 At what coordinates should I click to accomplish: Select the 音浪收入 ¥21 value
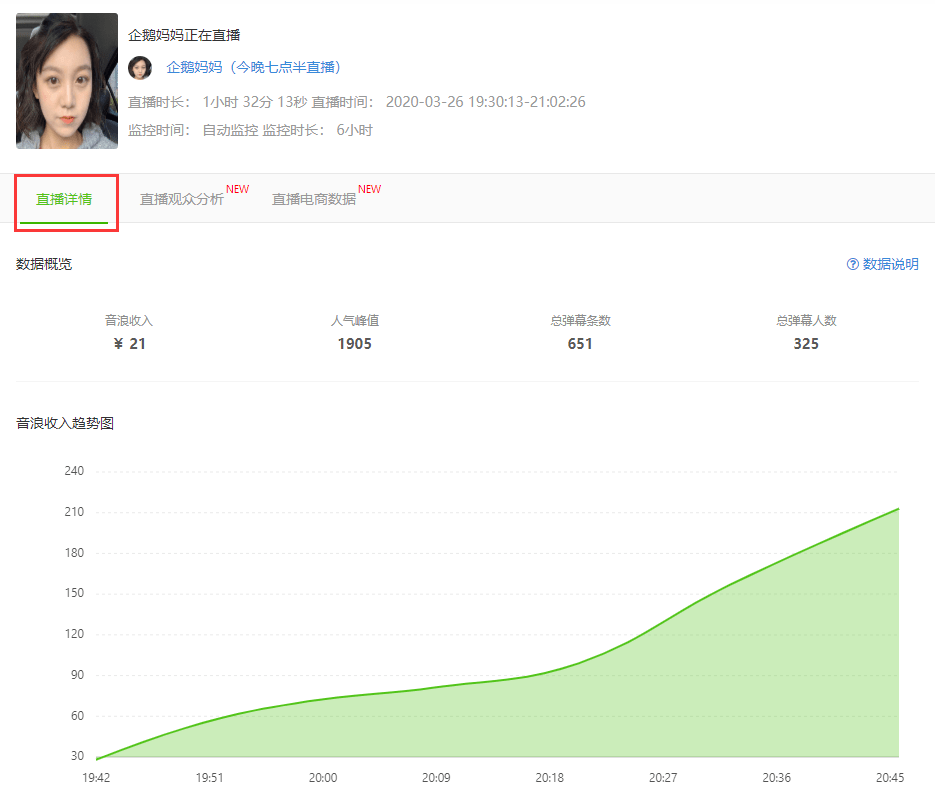pos(129,344)
